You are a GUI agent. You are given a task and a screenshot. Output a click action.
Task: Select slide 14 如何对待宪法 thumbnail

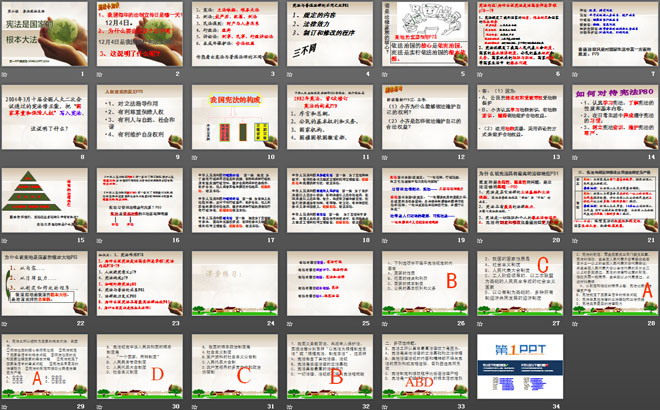(x=615, y=117)
